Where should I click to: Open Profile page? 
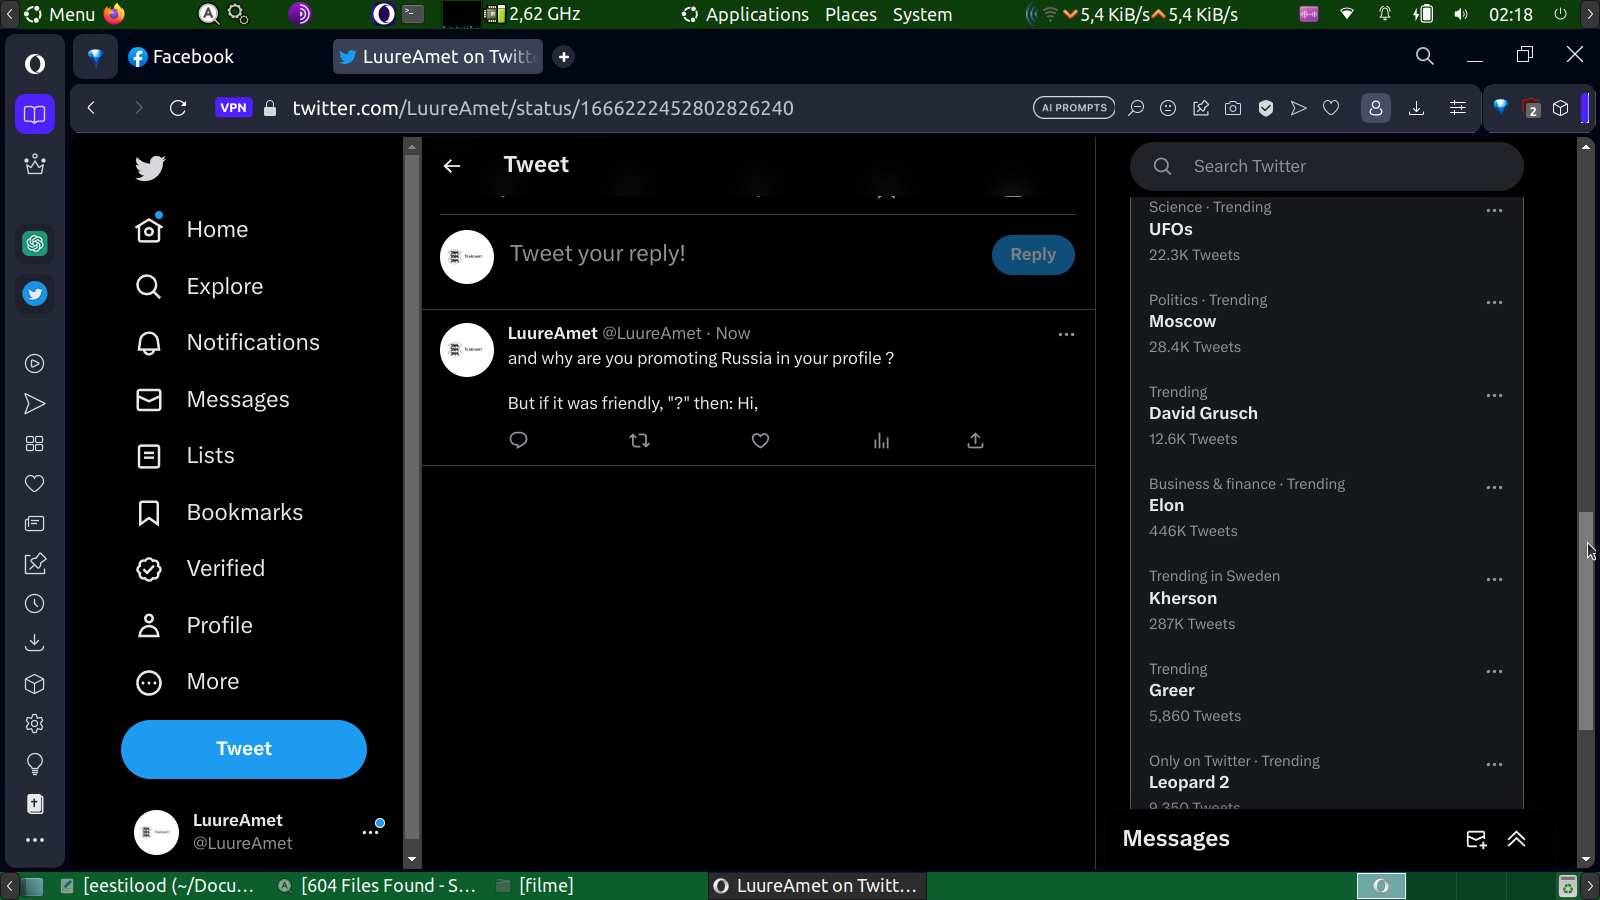click(194, 626)
